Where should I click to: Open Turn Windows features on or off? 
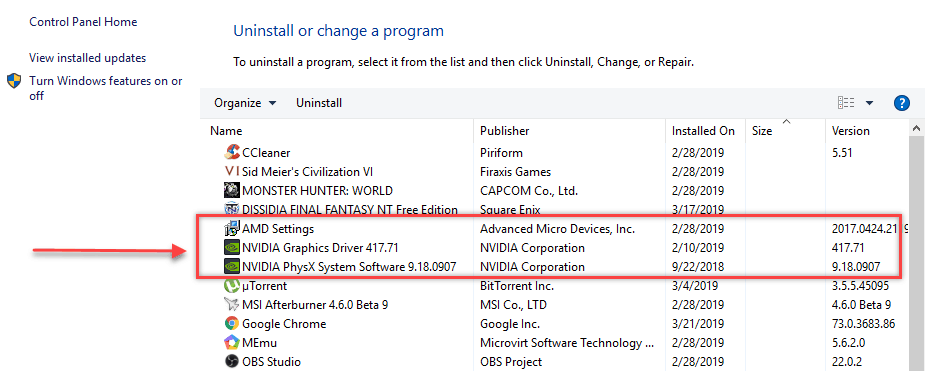point(106,88)
